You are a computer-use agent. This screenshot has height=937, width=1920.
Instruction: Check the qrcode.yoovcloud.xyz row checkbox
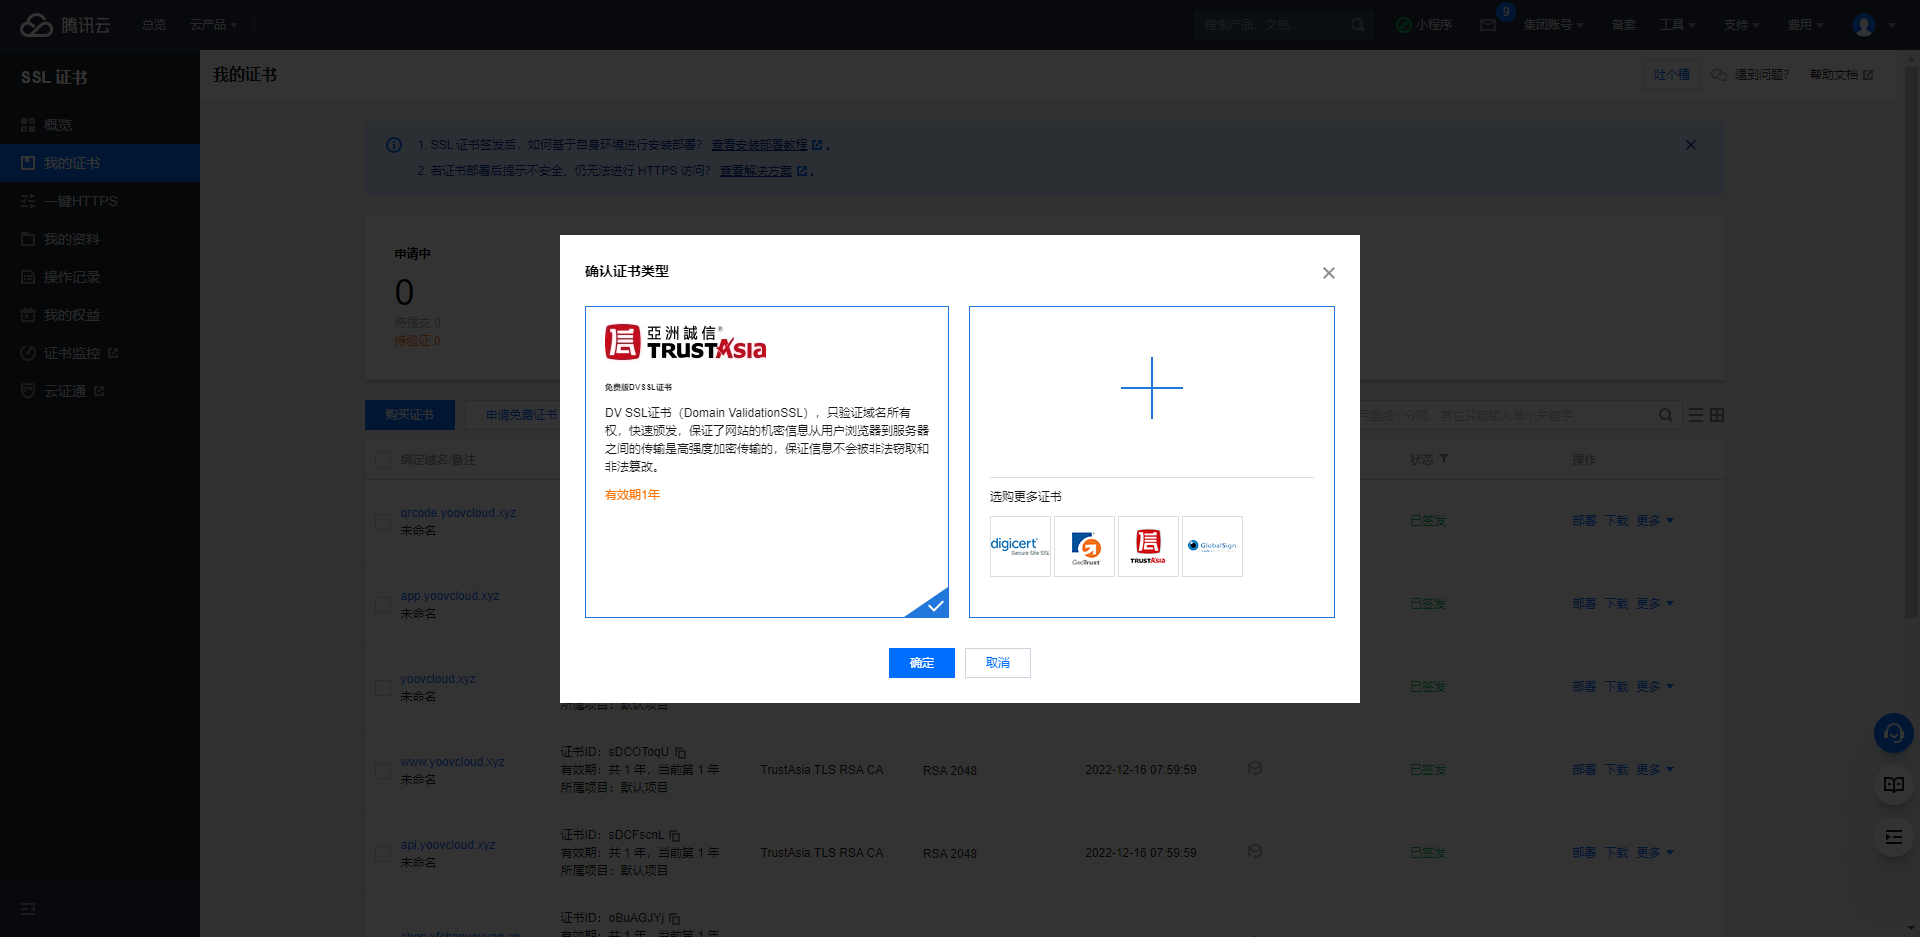click(x=383, y=522)
